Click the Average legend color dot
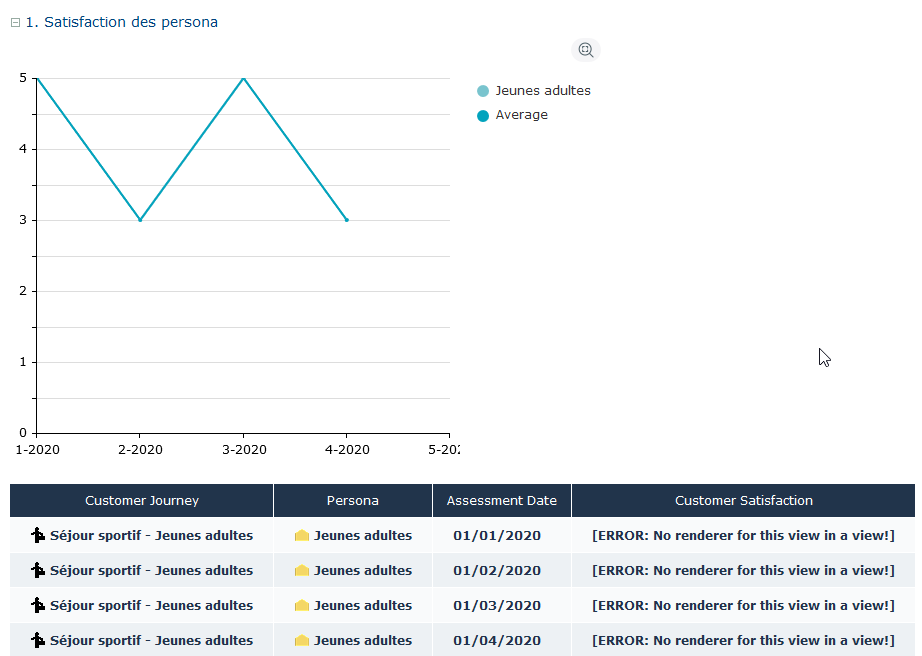 483,116
